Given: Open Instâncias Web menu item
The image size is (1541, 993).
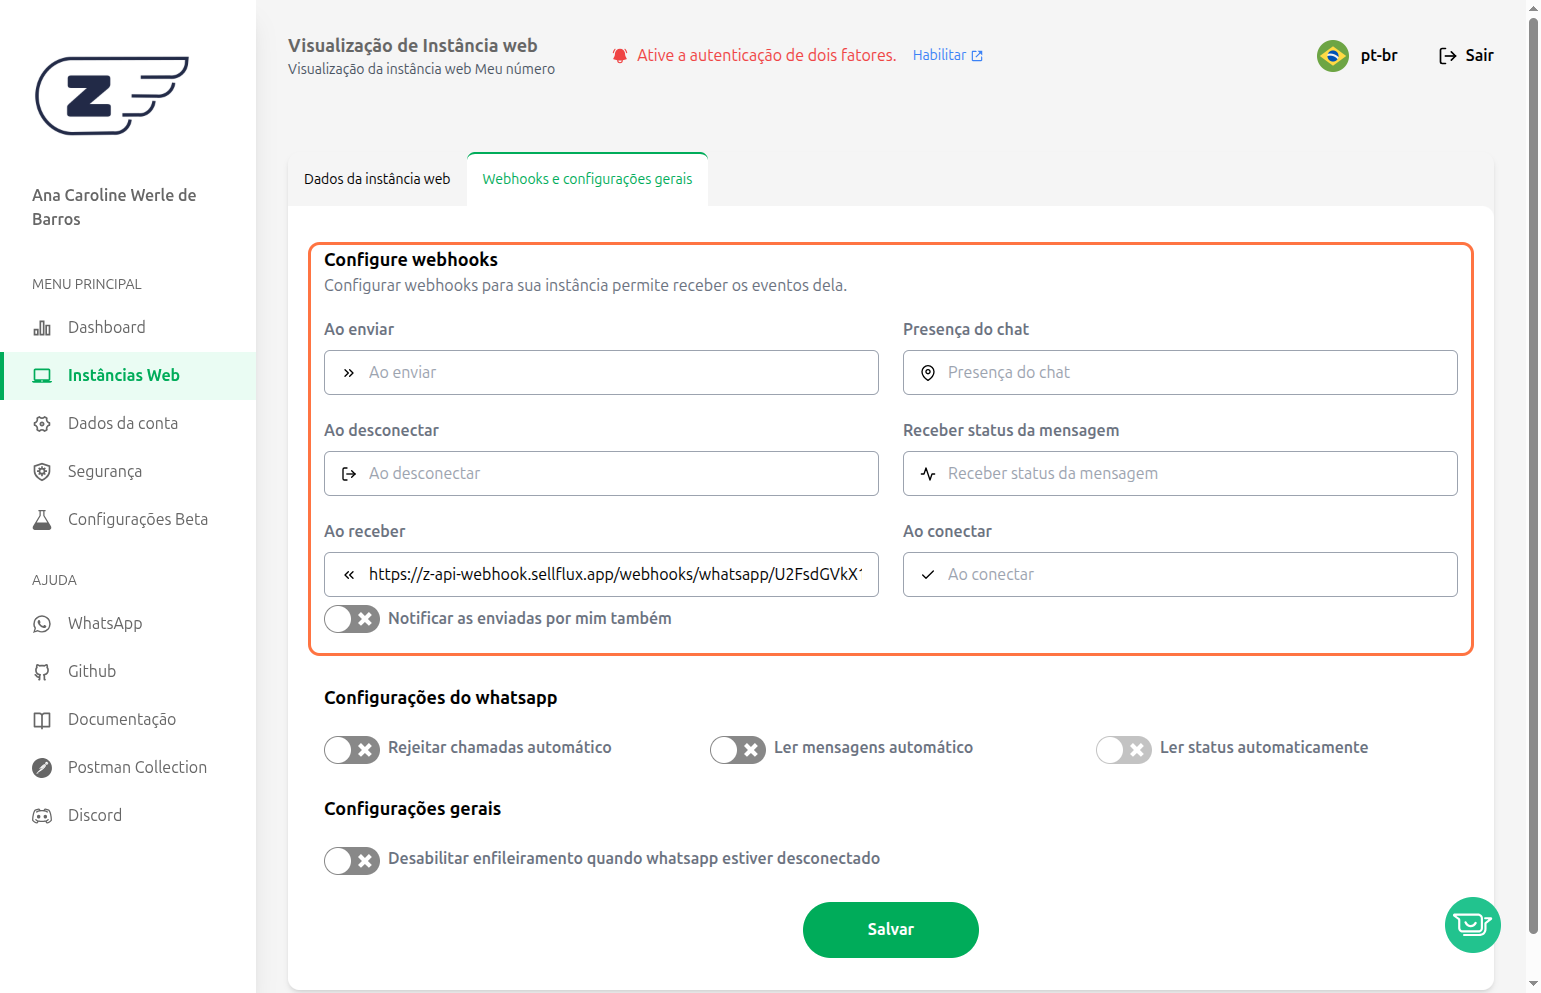Looking at the screenshot, I should 124,376.
